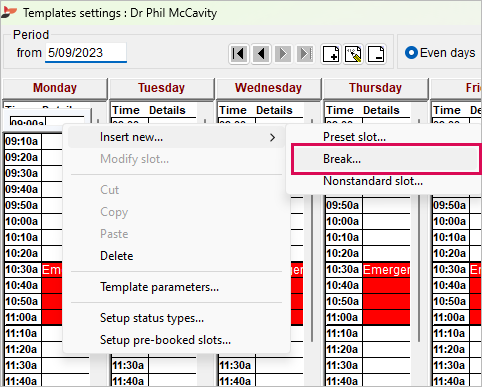
Task: Choose Insert new... in context menu
Action: [176, 137]
